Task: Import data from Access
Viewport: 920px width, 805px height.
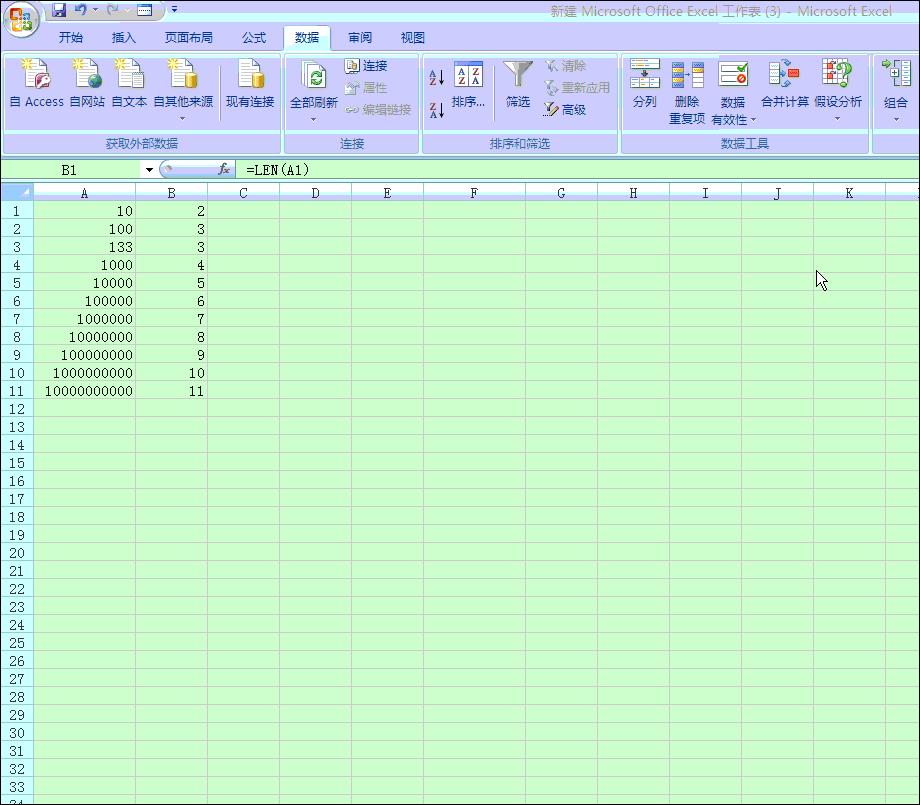Action: tap(36, 83)
